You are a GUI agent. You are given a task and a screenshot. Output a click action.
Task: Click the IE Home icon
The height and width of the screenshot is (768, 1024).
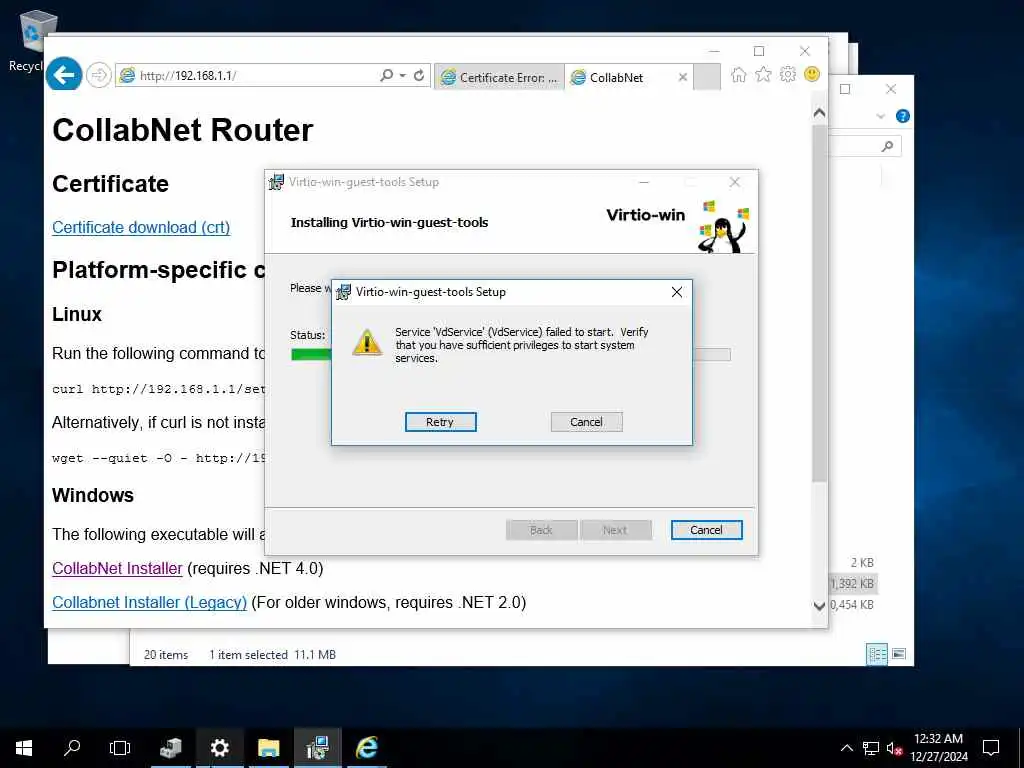pyautogui.click(x=739, y=74)
